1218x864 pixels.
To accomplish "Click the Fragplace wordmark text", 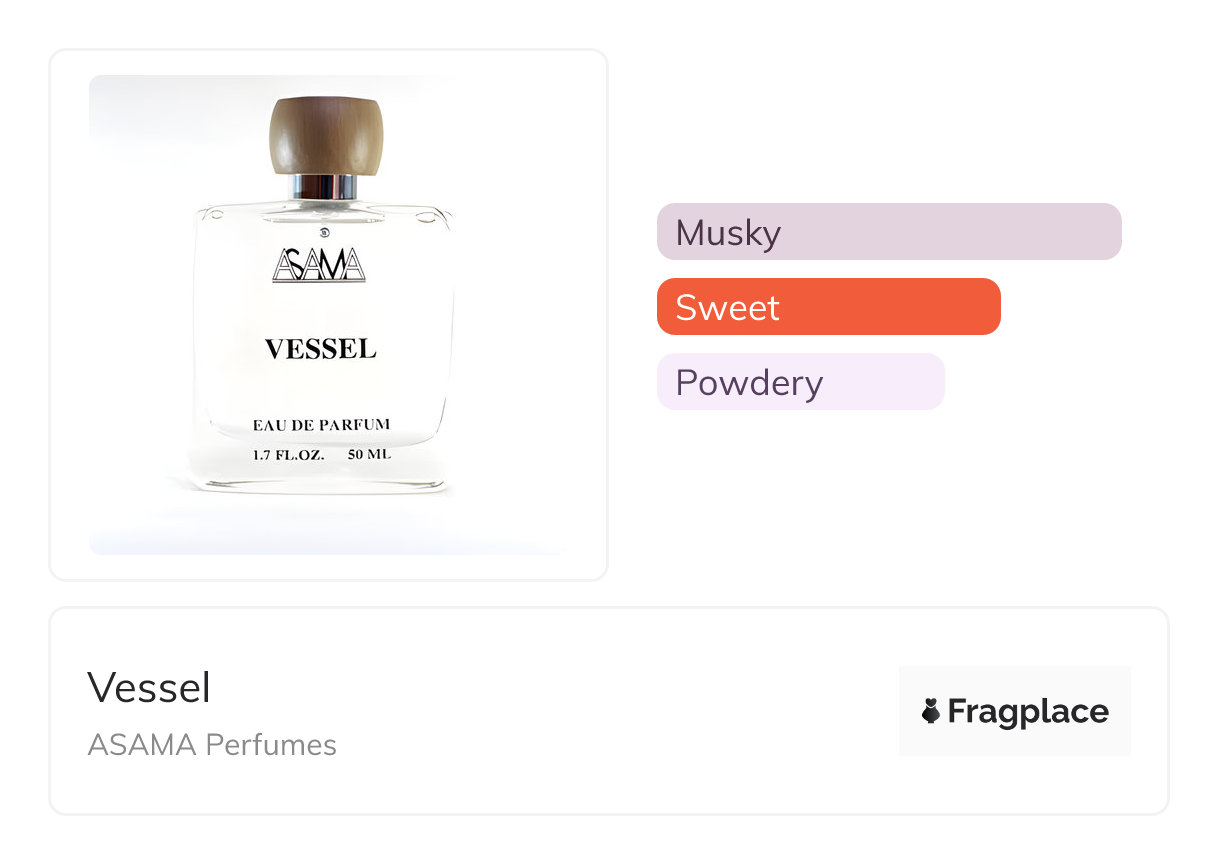I will click(x=1027, y=711).
